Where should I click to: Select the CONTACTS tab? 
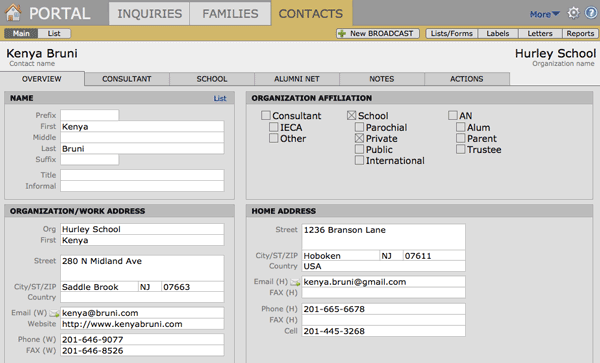pyautogui.click(x=311, y=14)
